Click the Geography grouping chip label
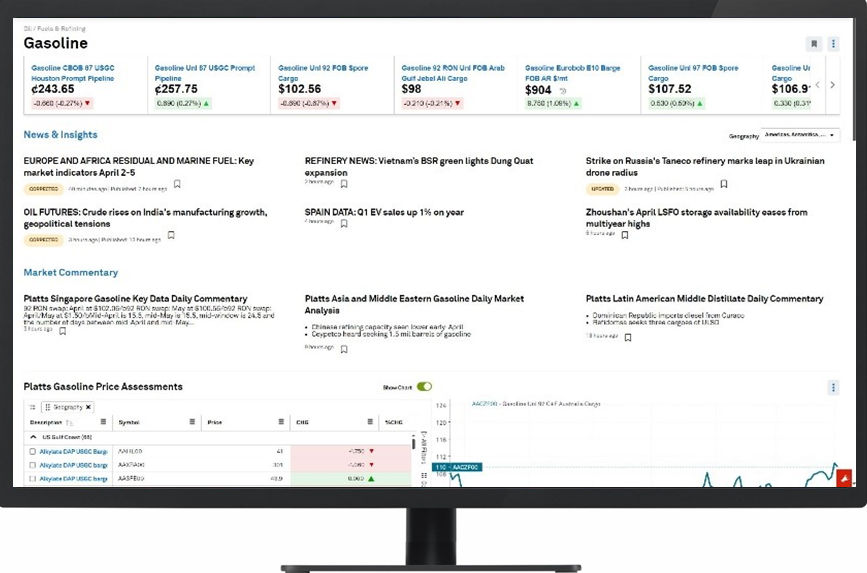This screenshot has width=867, height=573. (67, 407)
